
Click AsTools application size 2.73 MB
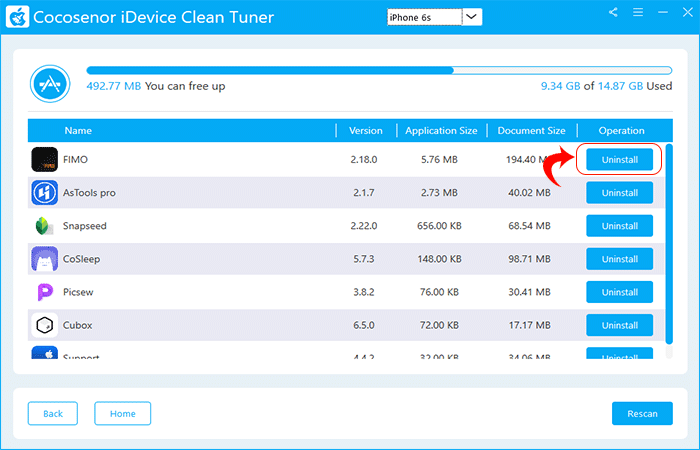point(439,192)
